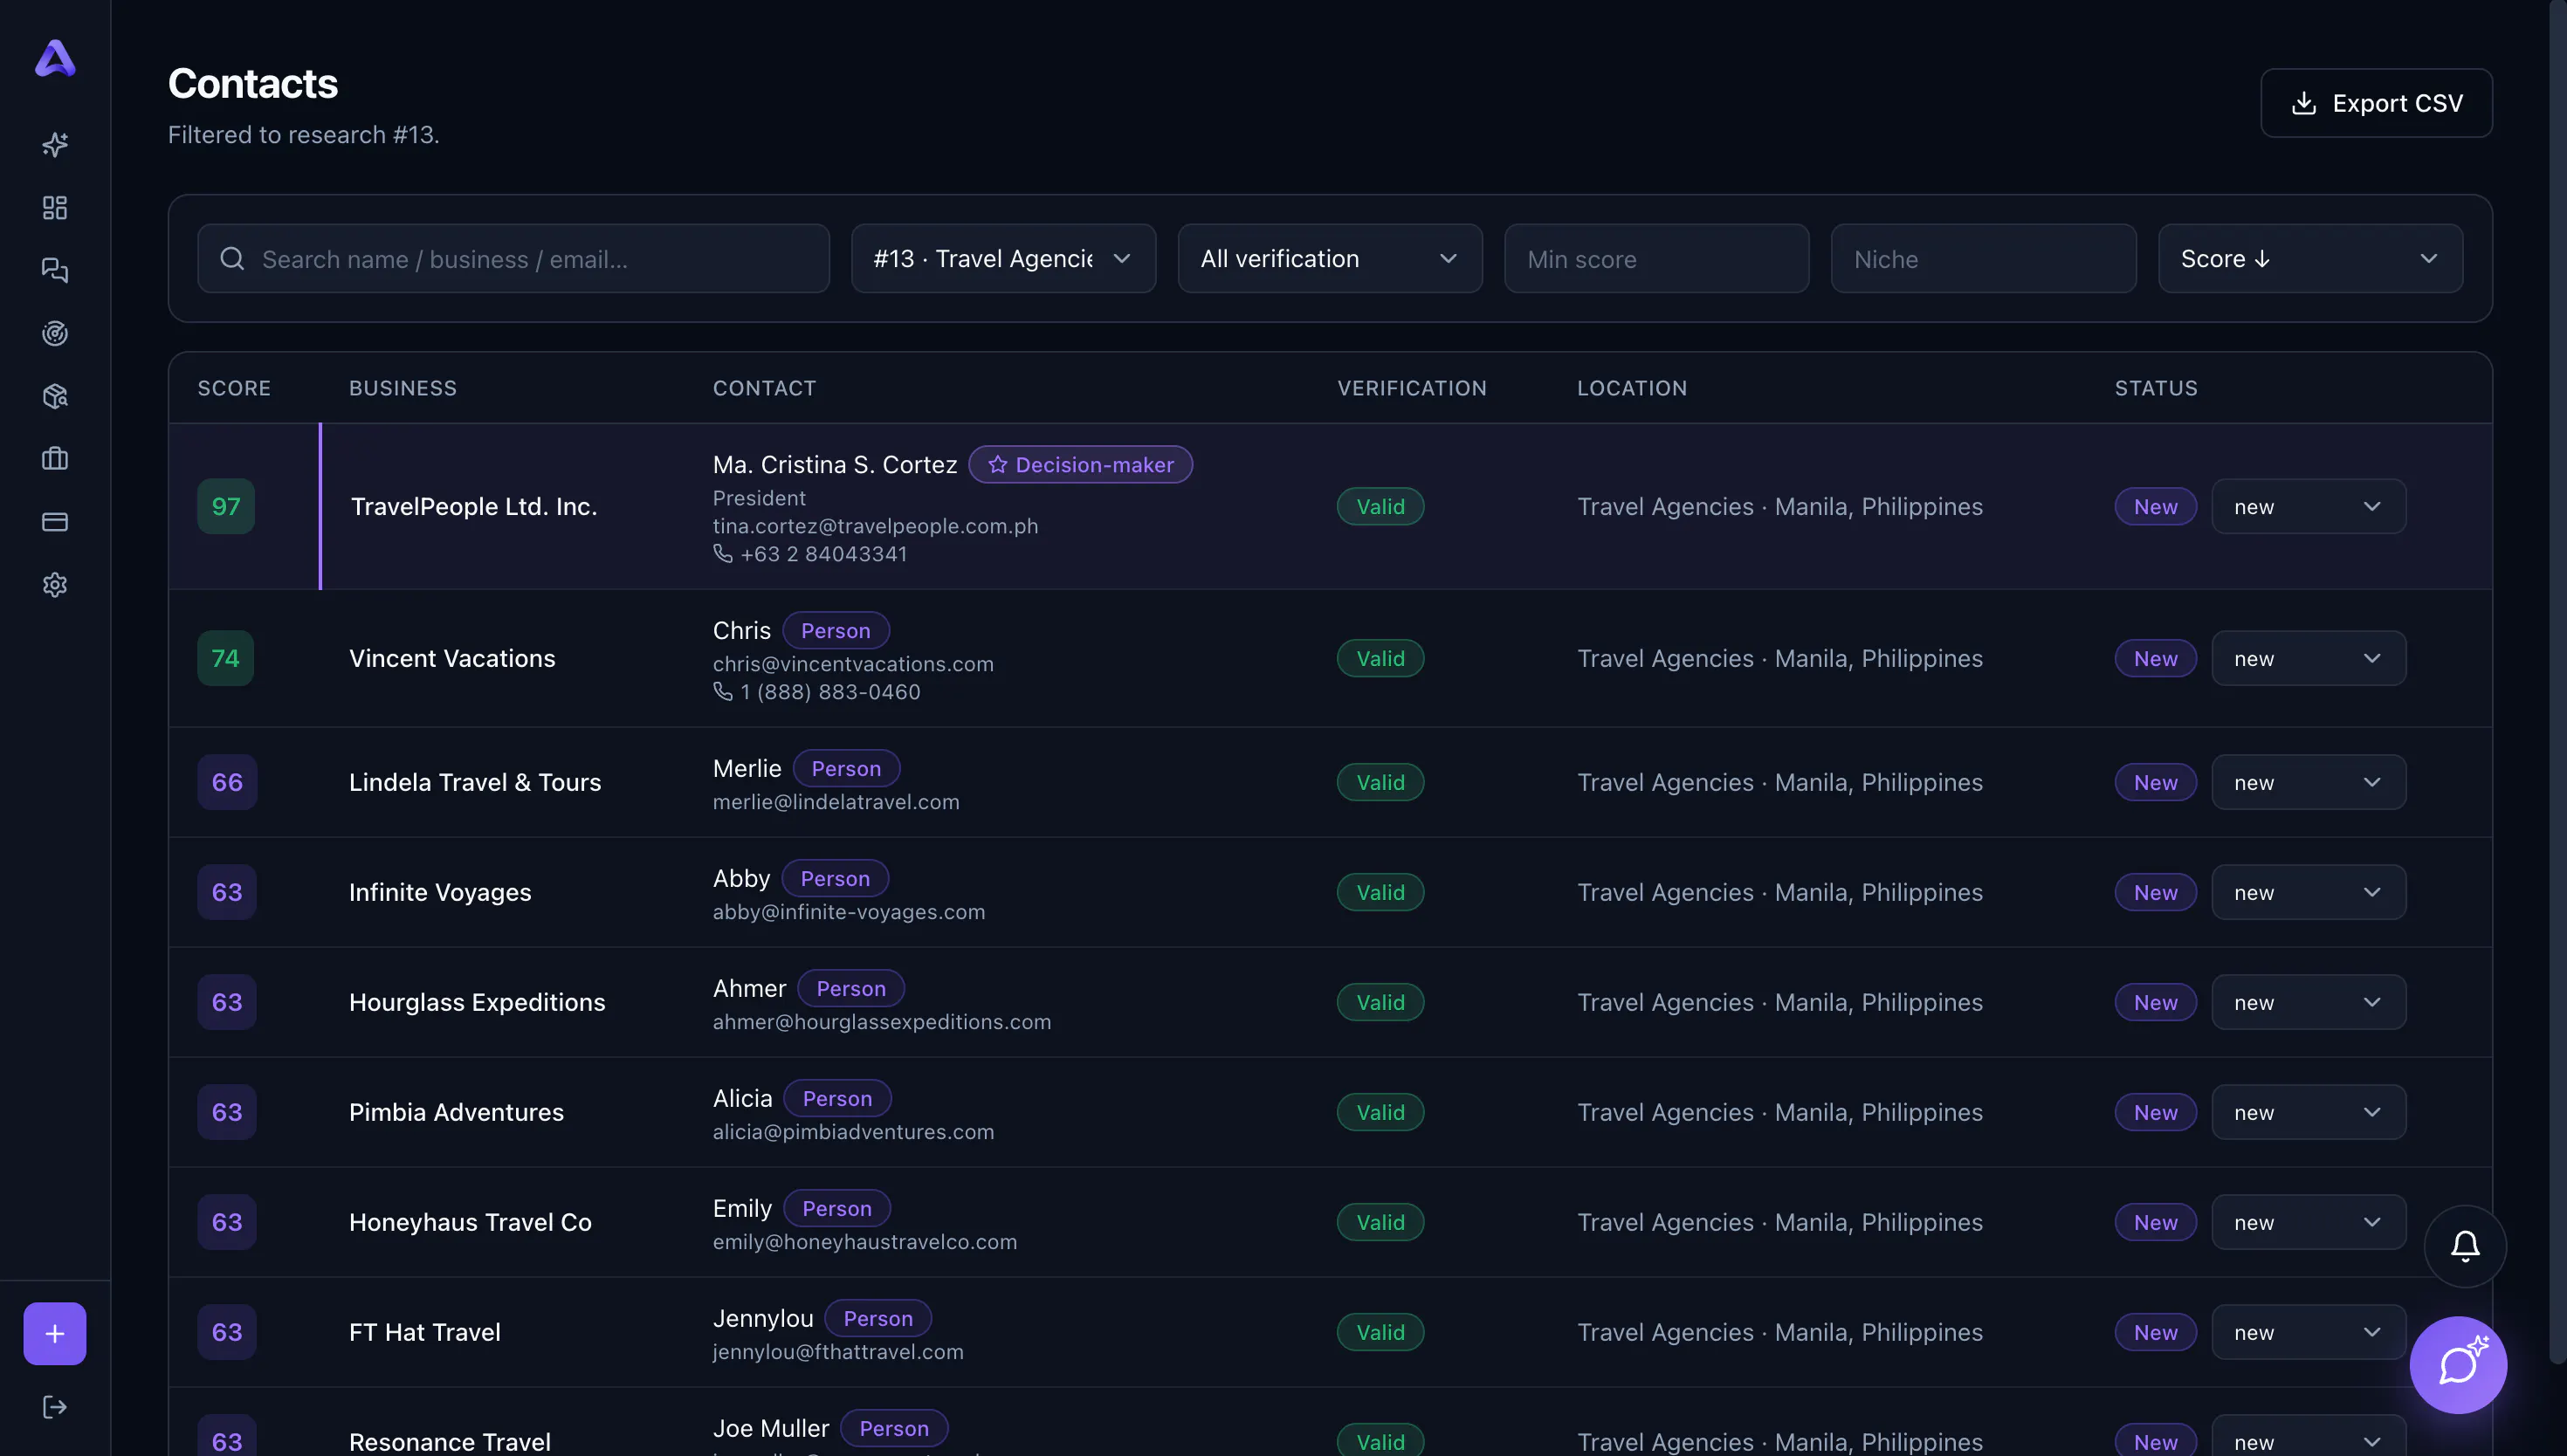Click the score 97 badge
The width and height of the screenshot is (2567, 1456).
[x=226, y=507]
